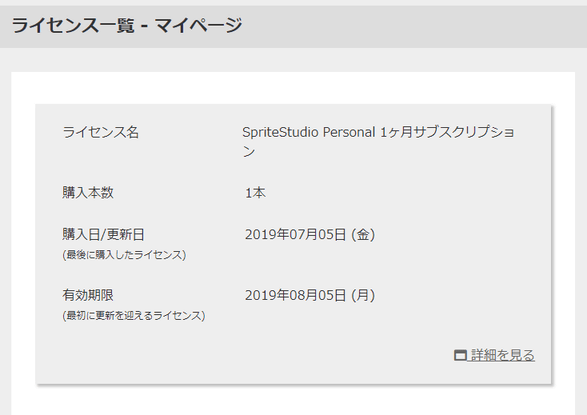The width and height of the screenshot is (587, 415).
Task: Click the (月) weekday marker
Action: tap(363, 295)
